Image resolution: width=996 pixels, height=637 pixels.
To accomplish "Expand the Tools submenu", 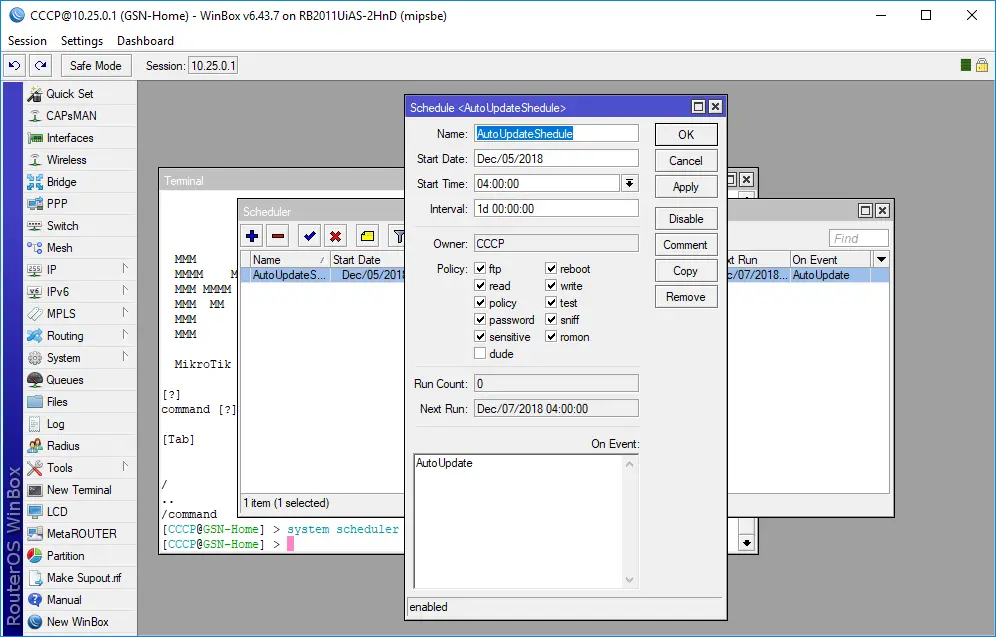I will pyautogui.click(x=125, y=467).
